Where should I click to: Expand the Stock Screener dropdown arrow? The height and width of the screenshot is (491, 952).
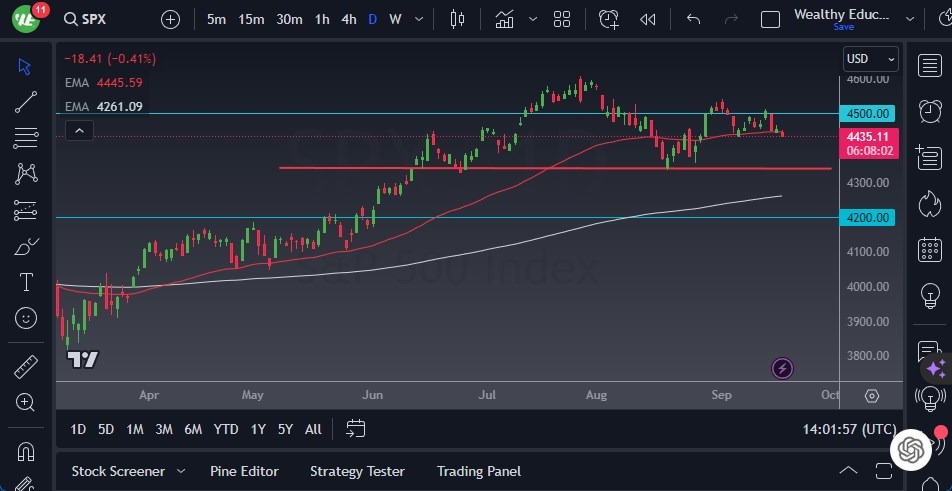[x=181, y=471]
